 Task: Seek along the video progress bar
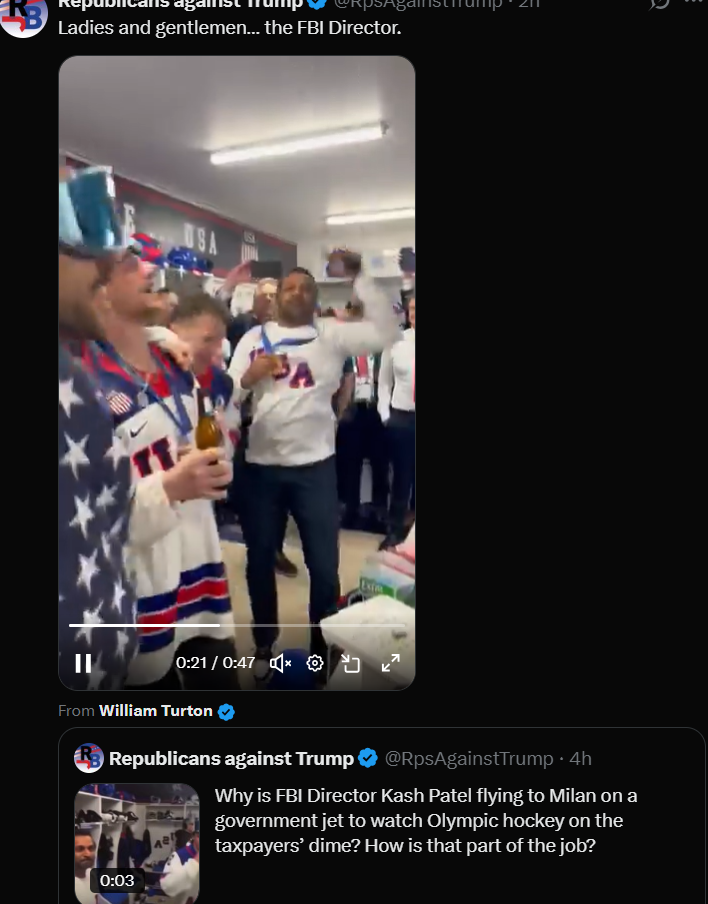[237, 625]
